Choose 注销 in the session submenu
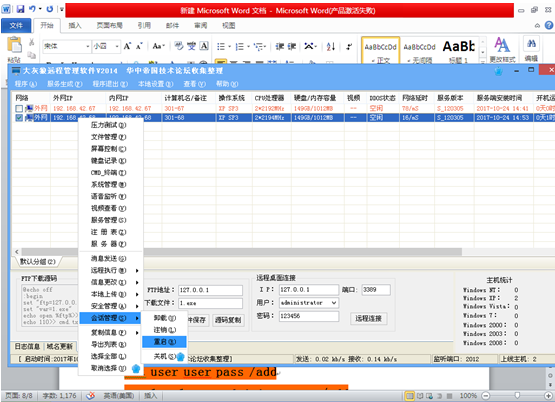This screenshot has width=555, height=402. pos(164,330)
